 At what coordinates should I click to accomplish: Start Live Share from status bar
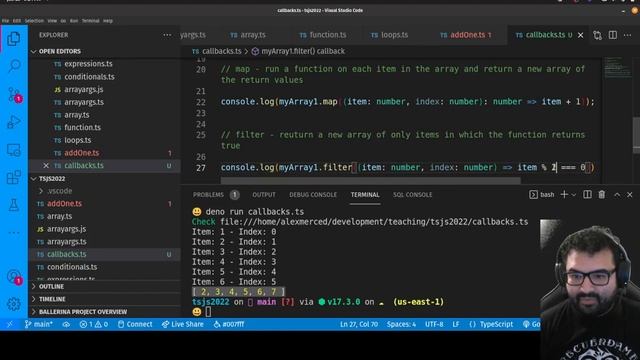pos(182,324)
